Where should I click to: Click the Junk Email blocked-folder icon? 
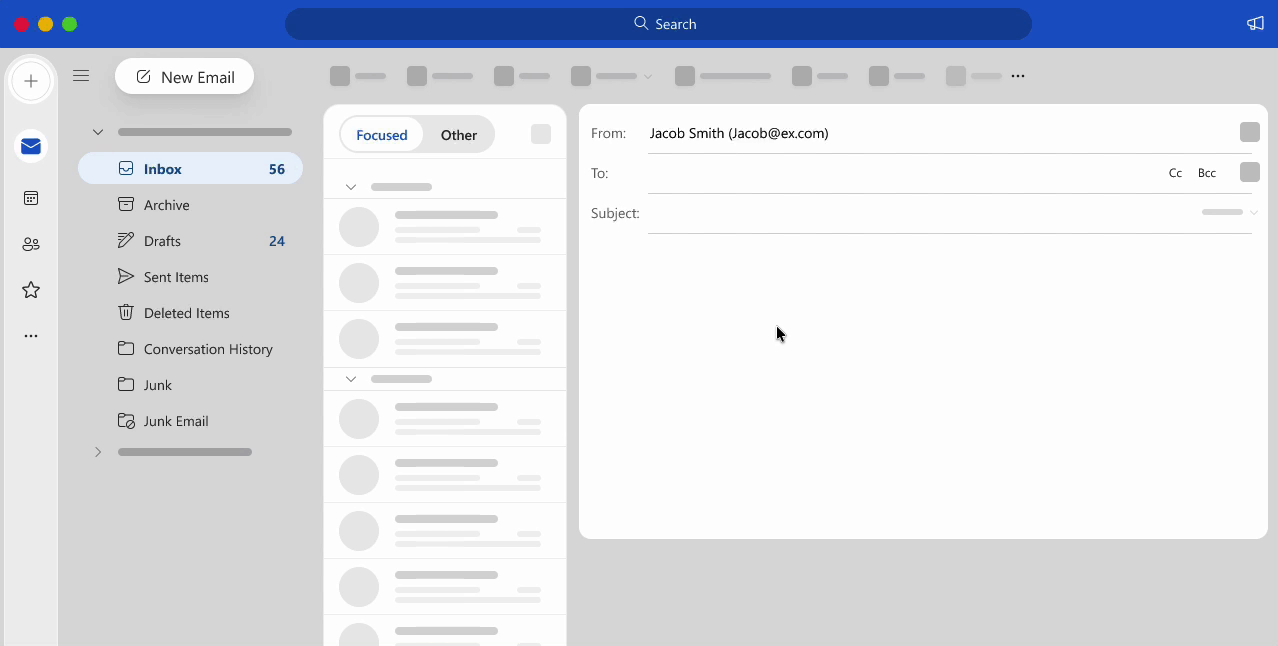tap(126, 421)
